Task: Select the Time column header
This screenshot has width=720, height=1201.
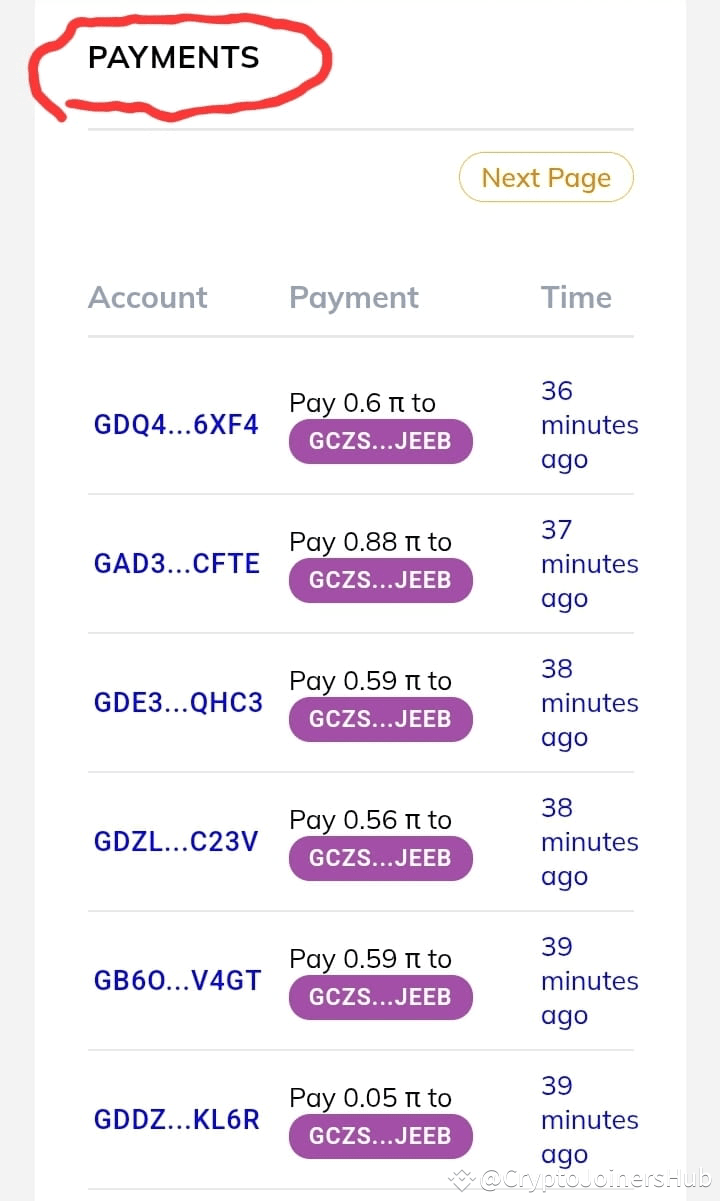Action: 576,297
